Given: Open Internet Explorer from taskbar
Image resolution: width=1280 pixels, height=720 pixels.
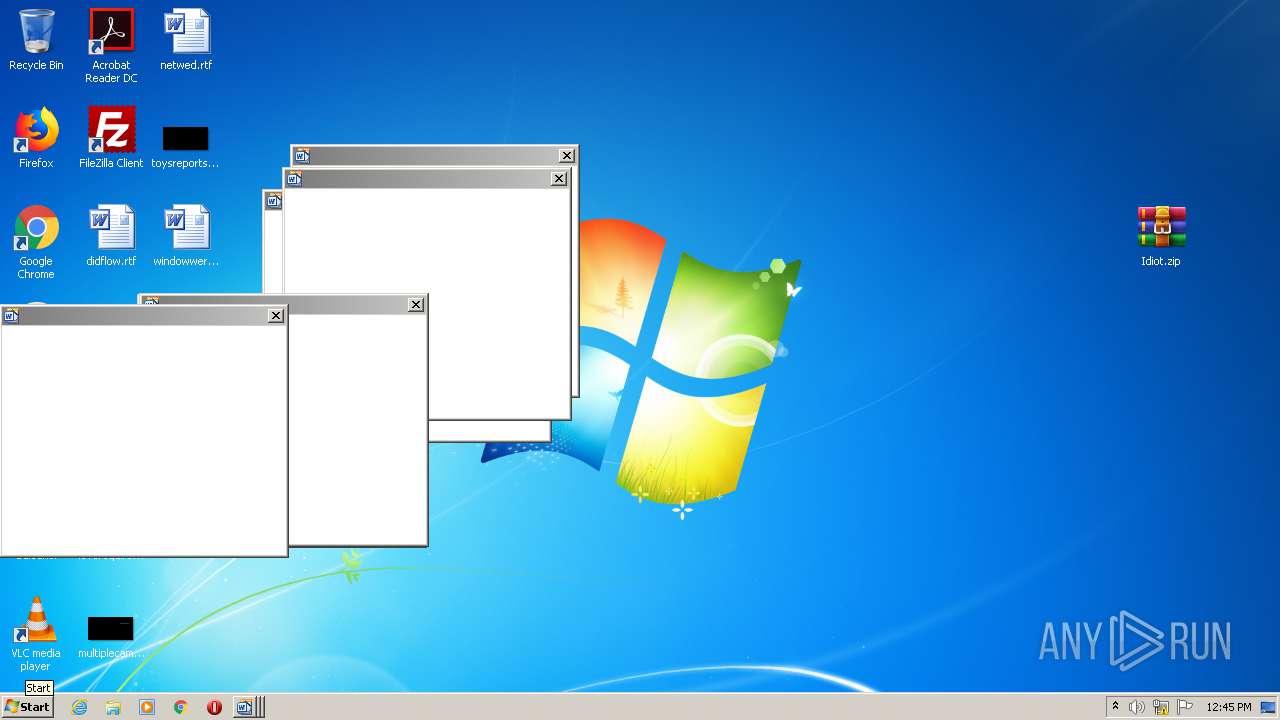Looking at the screenshot, I should click(x=79, y=707).
